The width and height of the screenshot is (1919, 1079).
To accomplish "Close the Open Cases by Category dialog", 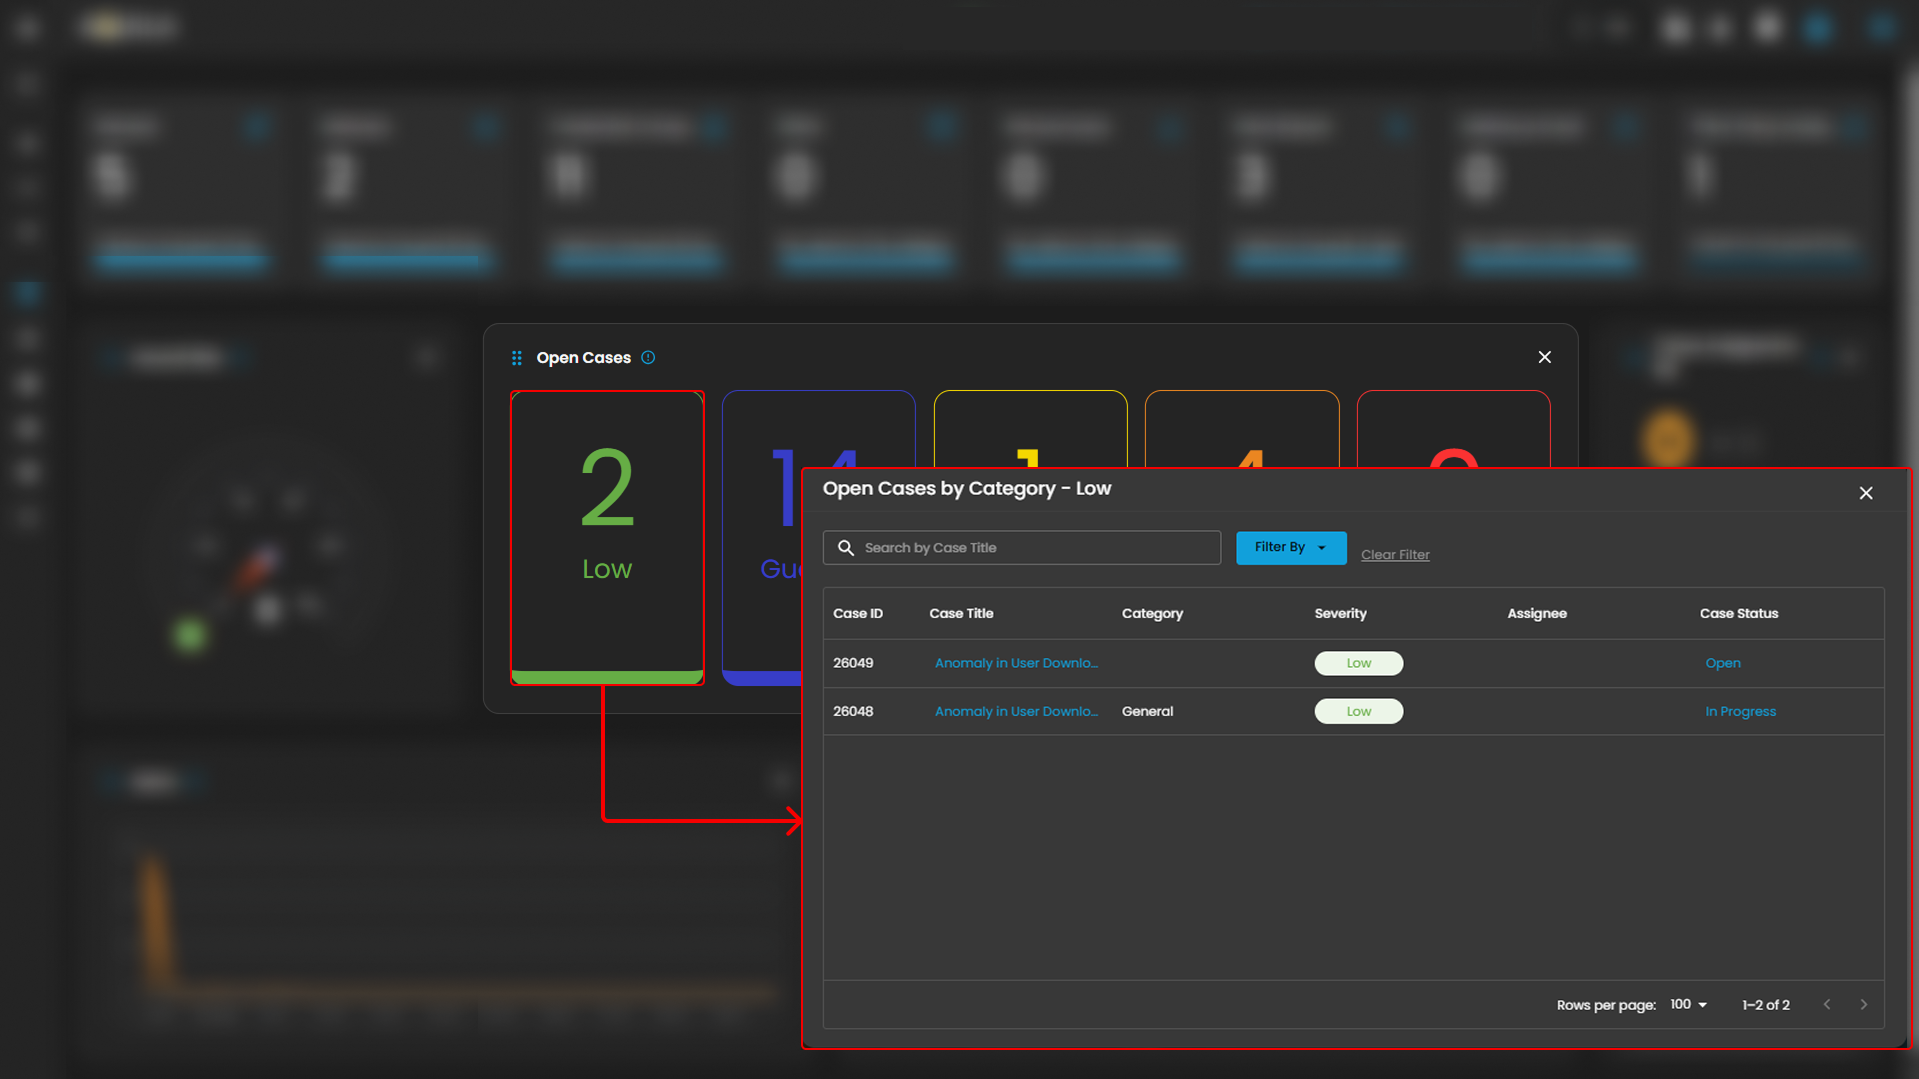I will (1865, 493).
